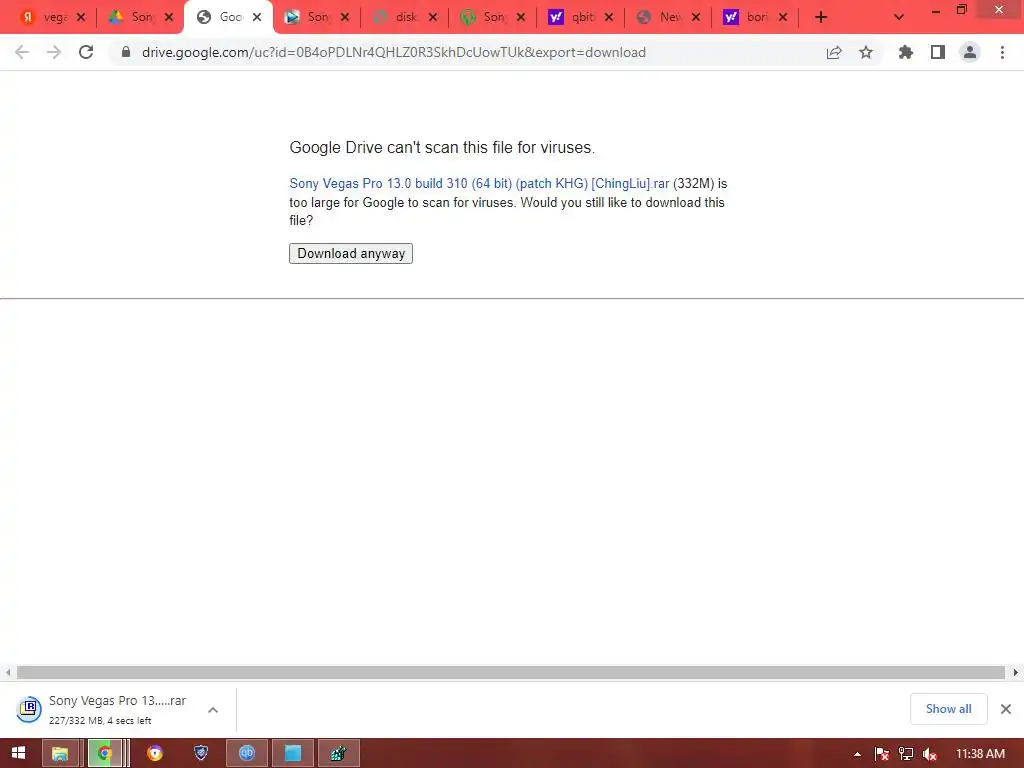Click the network tray icon
Screen dimensions: 1024x768
906,754
